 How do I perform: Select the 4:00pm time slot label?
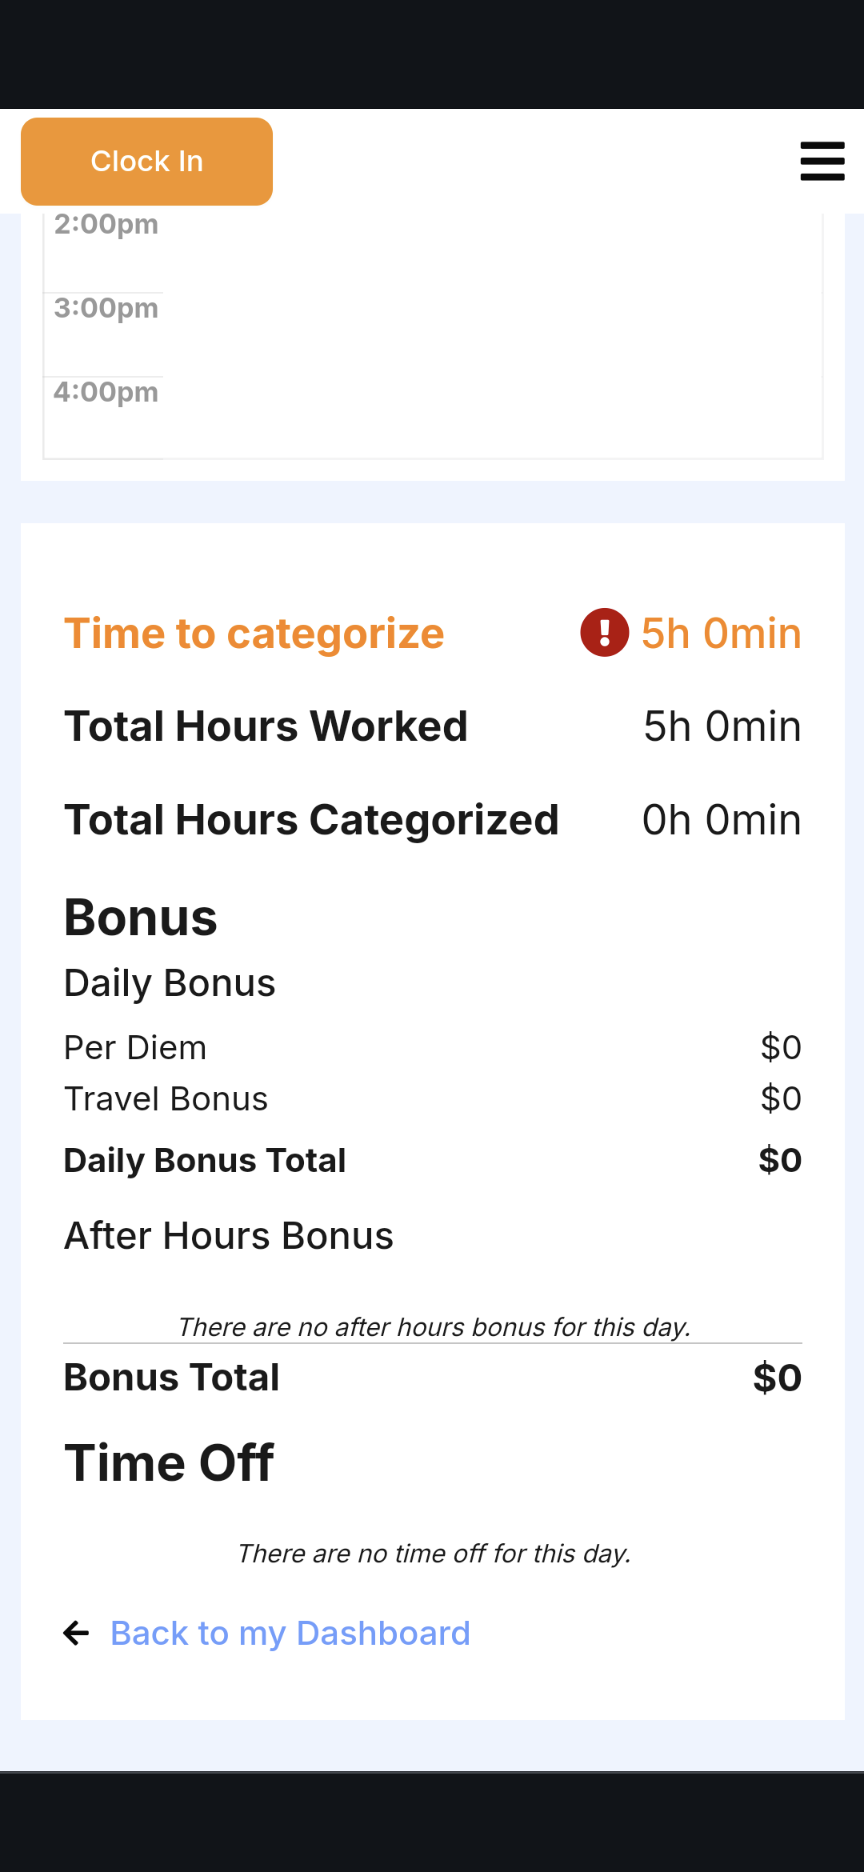coord(106,392)
